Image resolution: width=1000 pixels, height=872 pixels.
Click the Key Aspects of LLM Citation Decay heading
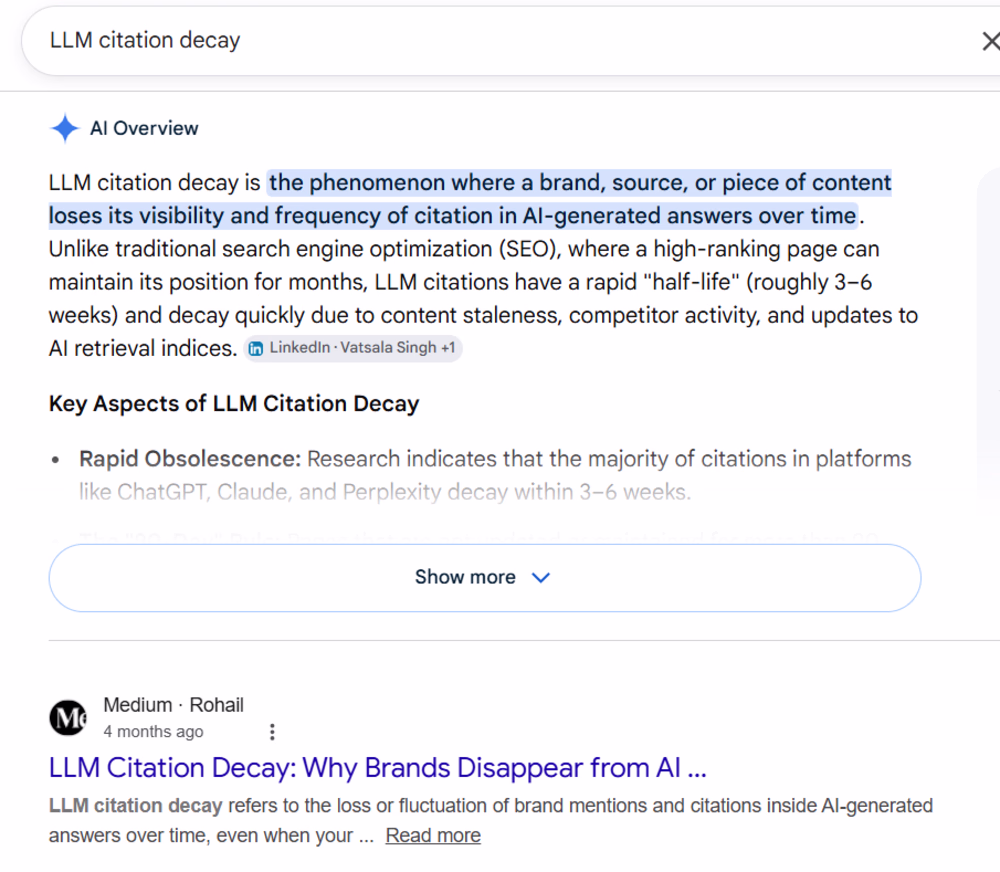234,404
